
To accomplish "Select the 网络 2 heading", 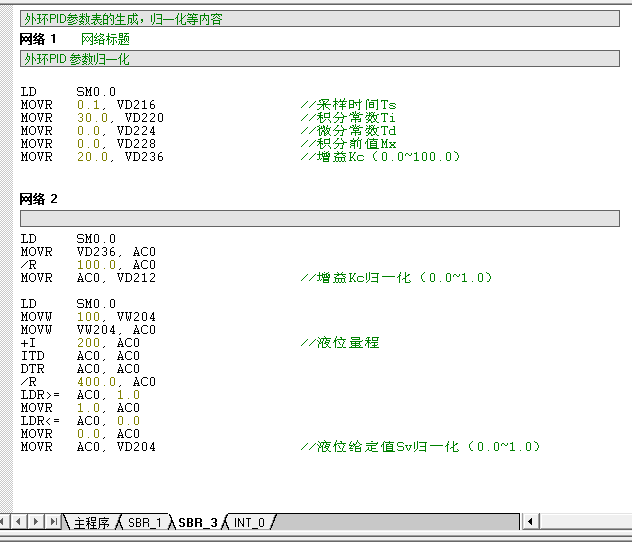I will (38, 199).
